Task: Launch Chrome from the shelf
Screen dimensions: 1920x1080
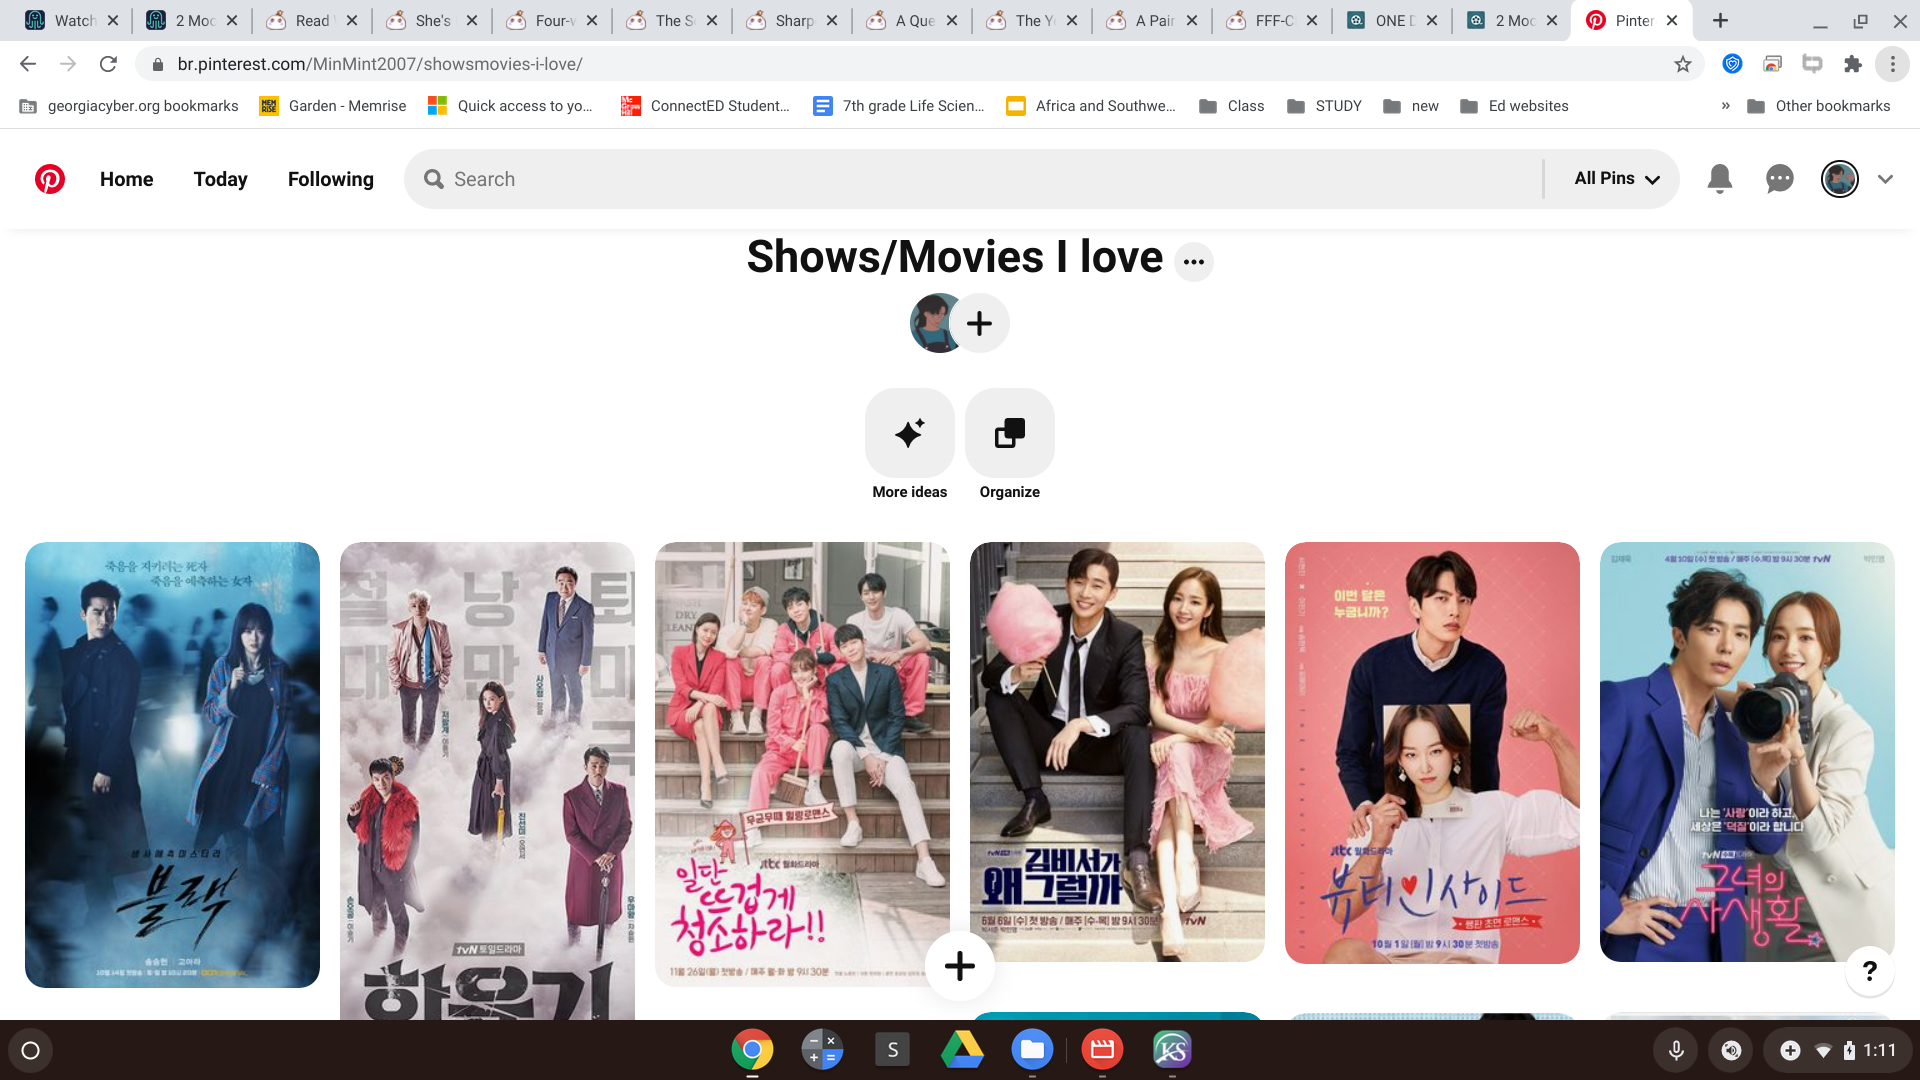Action: (x=752, y=1050)
